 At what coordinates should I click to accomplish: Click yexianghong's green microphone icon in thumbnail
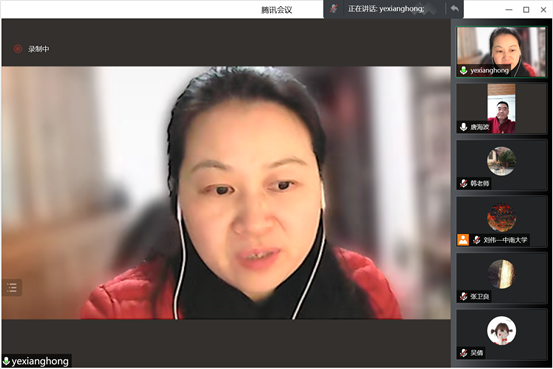tap(463, 71)
